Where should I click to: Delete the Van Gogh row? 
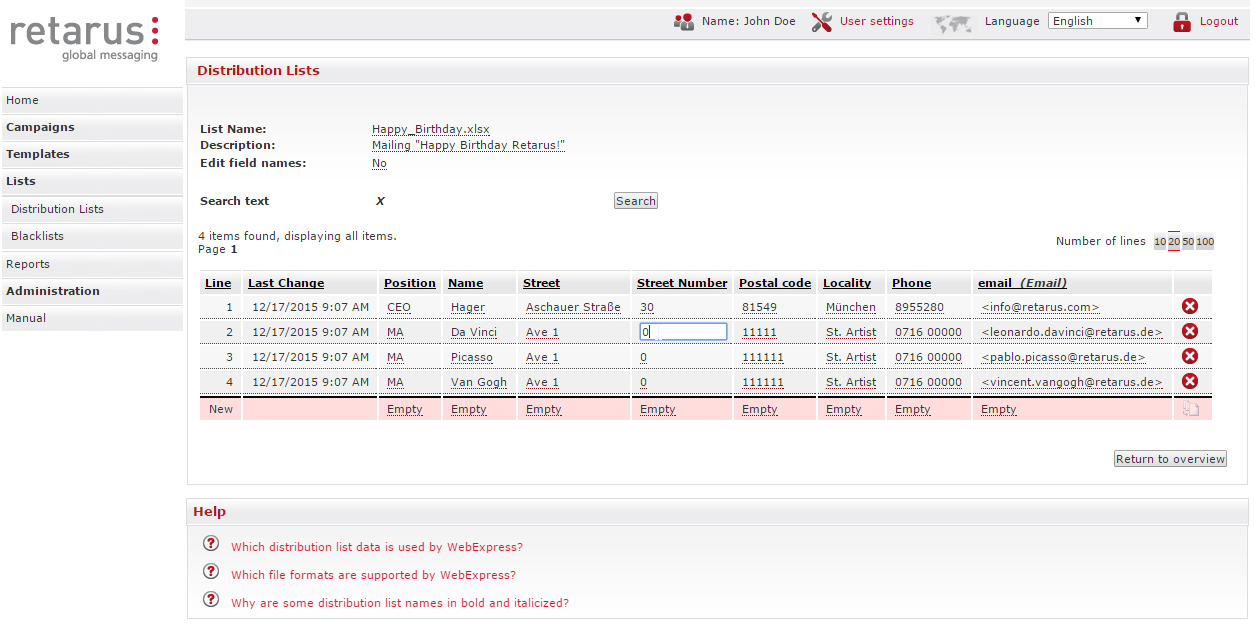[1190, 382]
